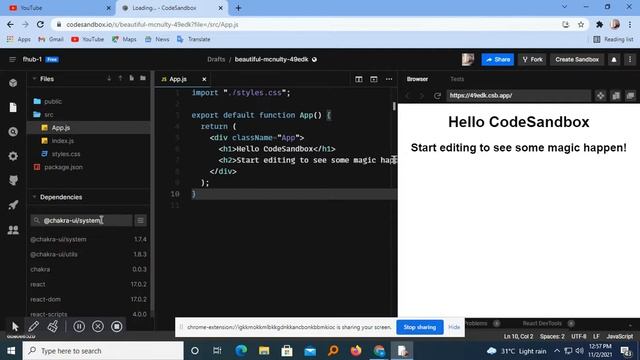
Task: Click the new folder icon in Files header
Action: [143, 78]
